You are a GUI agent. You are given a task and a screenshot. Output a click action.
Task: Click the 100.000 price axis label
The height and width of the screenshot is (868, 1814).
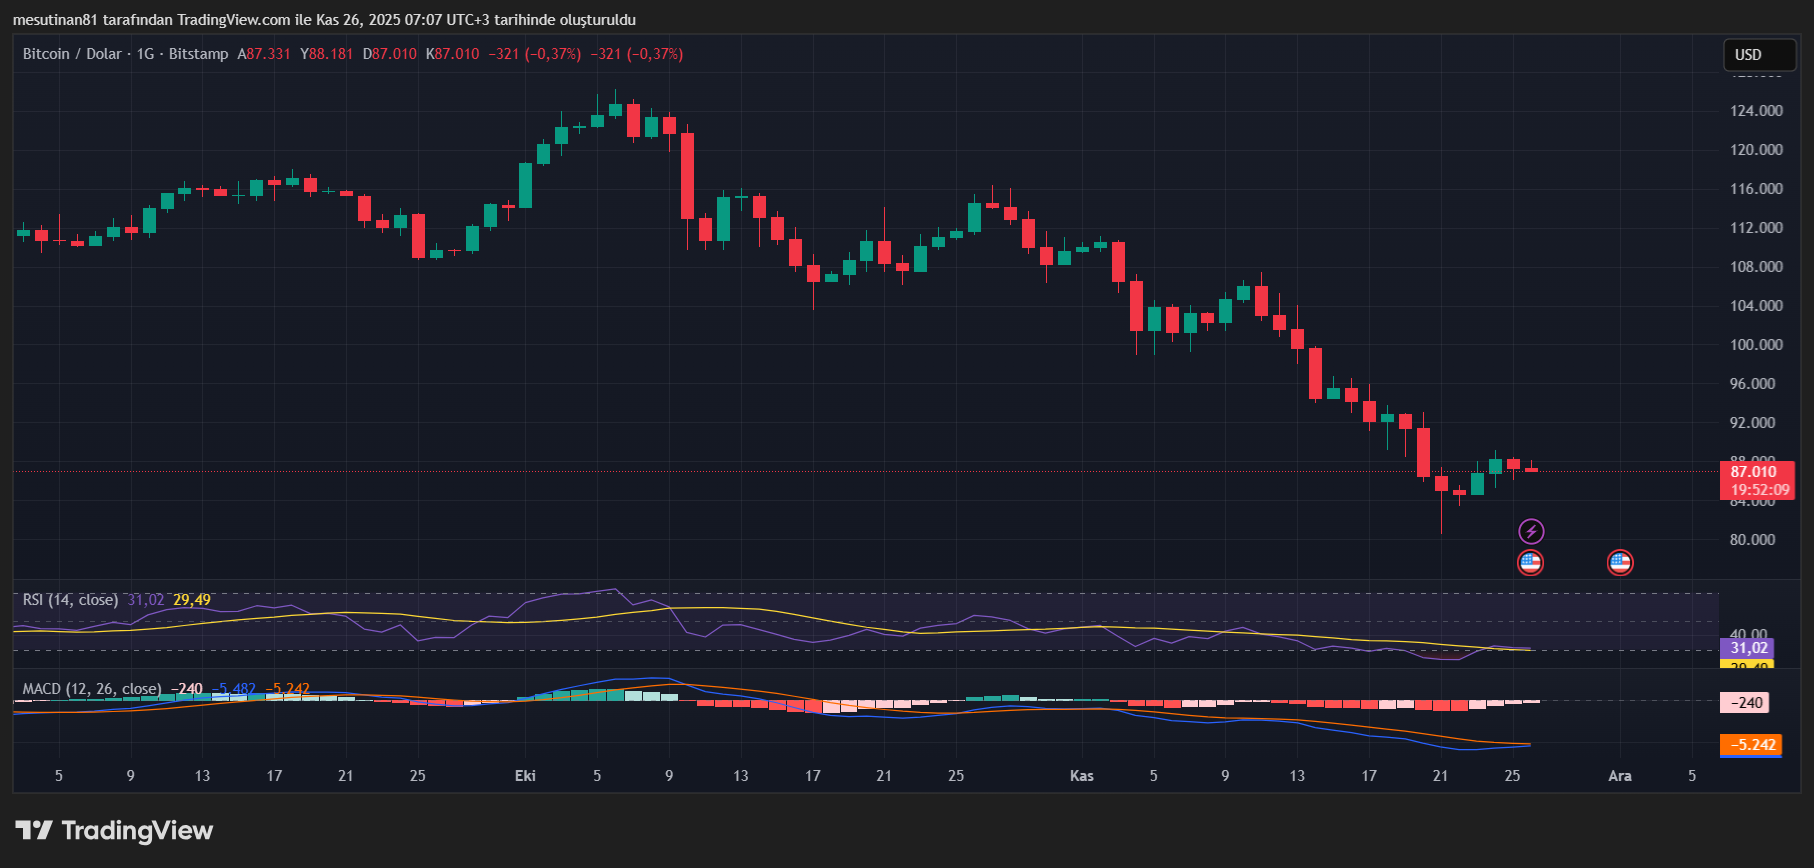click(x=1756, y=345)
